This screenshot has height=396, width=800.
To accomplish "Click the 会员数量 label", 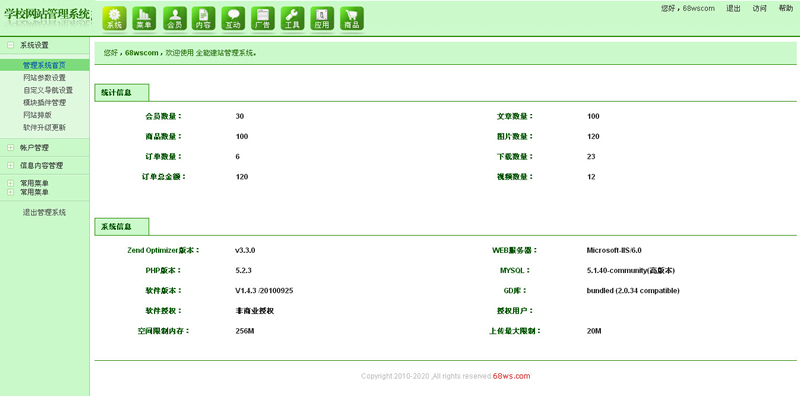I will [163, 116].
